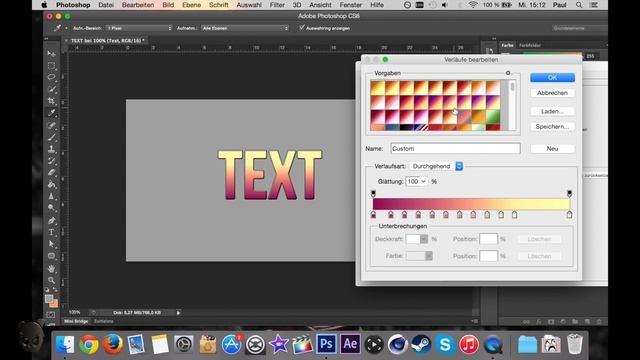
Task: Open the status bar info arrow menu
Action: coord(178,313)
